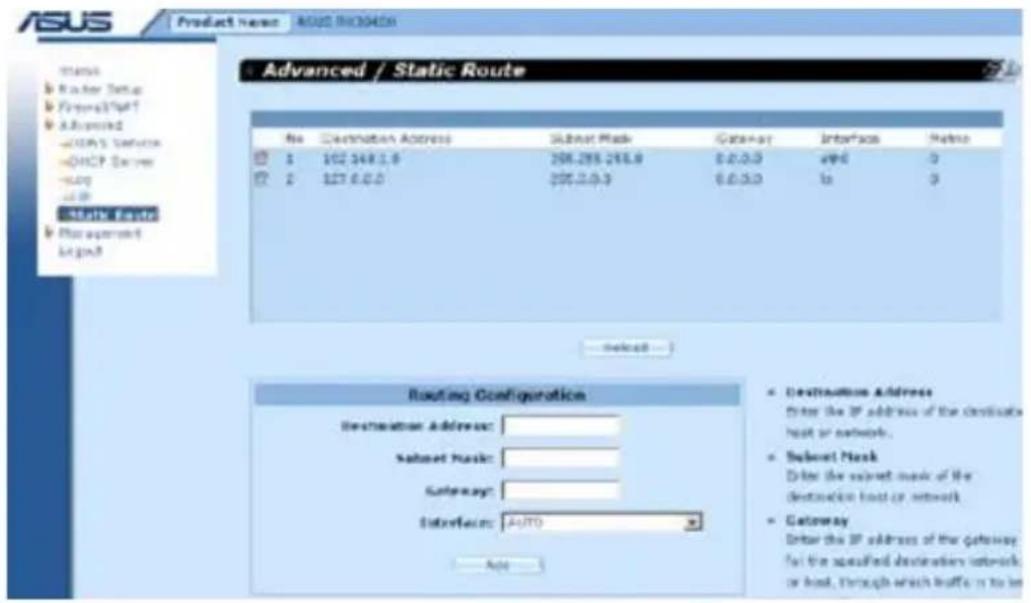
Task: Select the 192.168.1.0 destination cell
Action: (360, 159)
